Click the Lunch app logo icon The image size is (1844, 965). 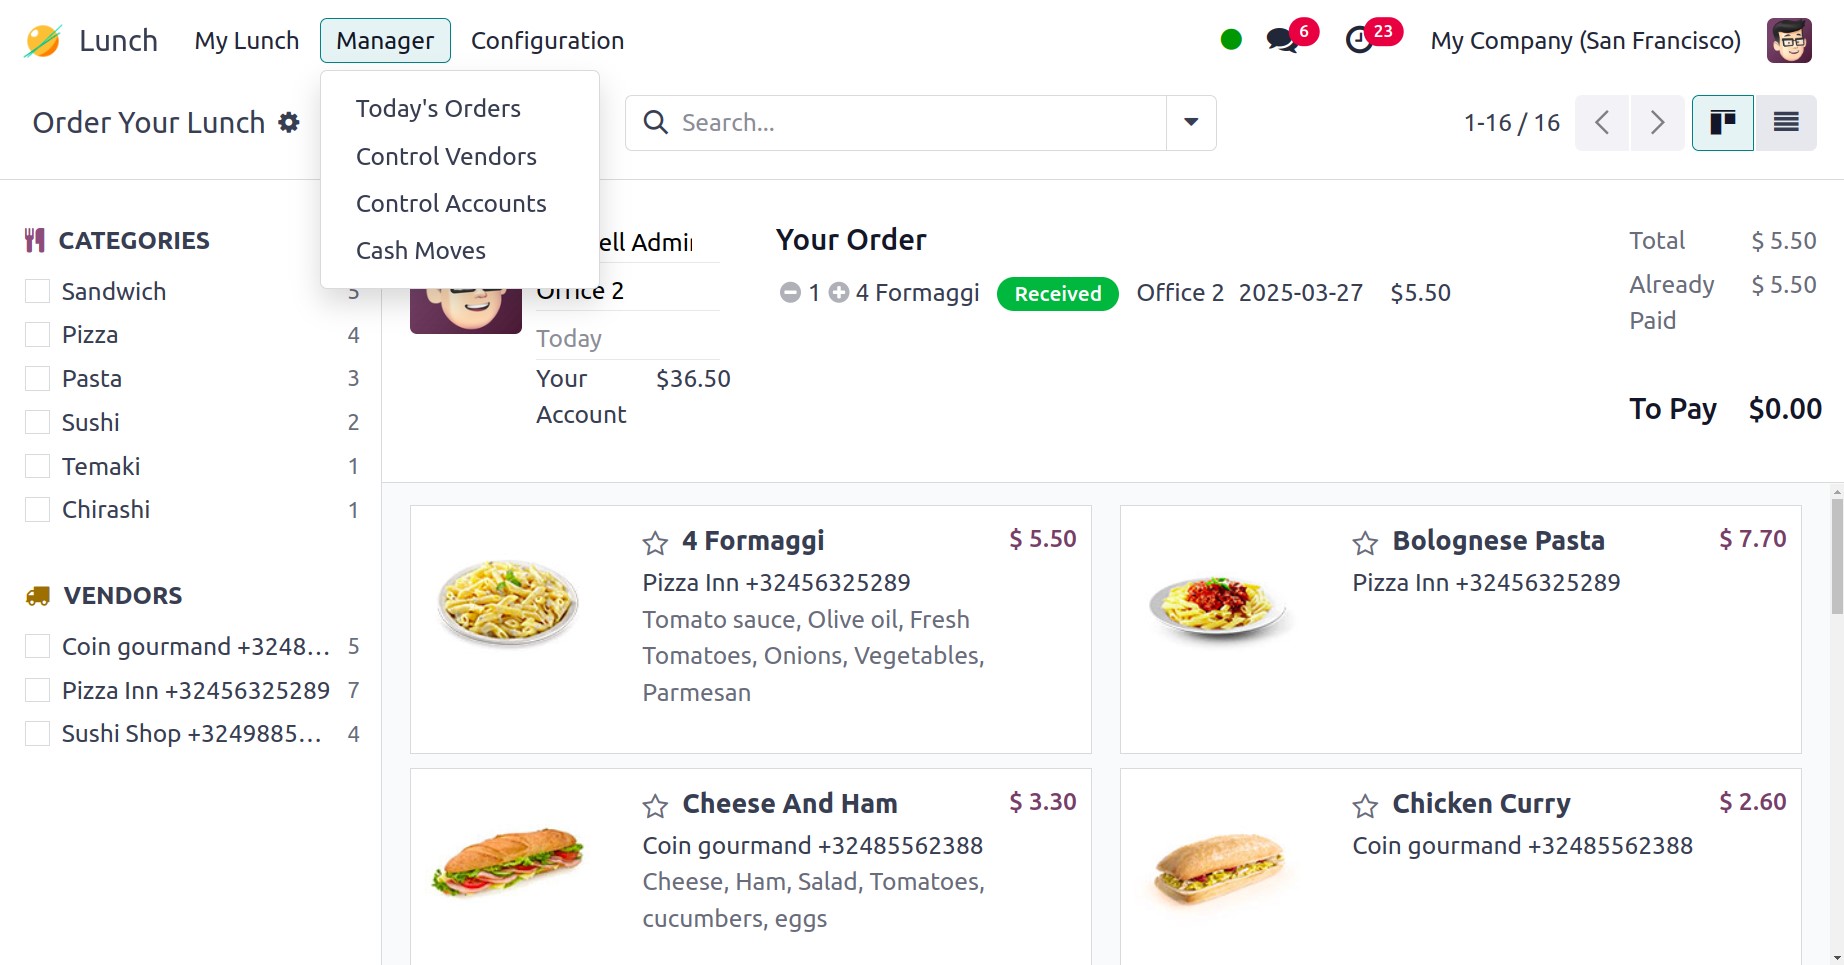click(x=43, y=41)
